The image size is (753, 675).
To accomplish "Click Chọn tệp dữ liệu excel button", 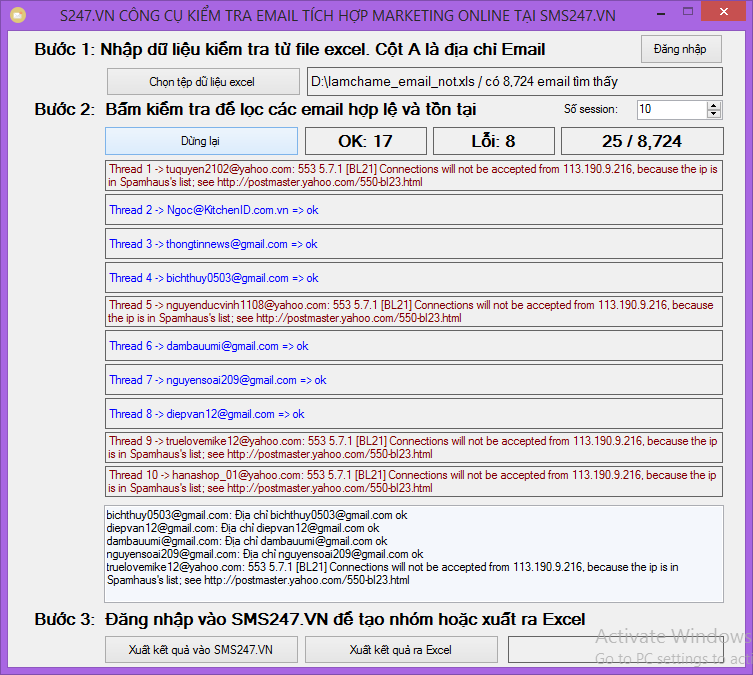I will (x=203, y=82).
